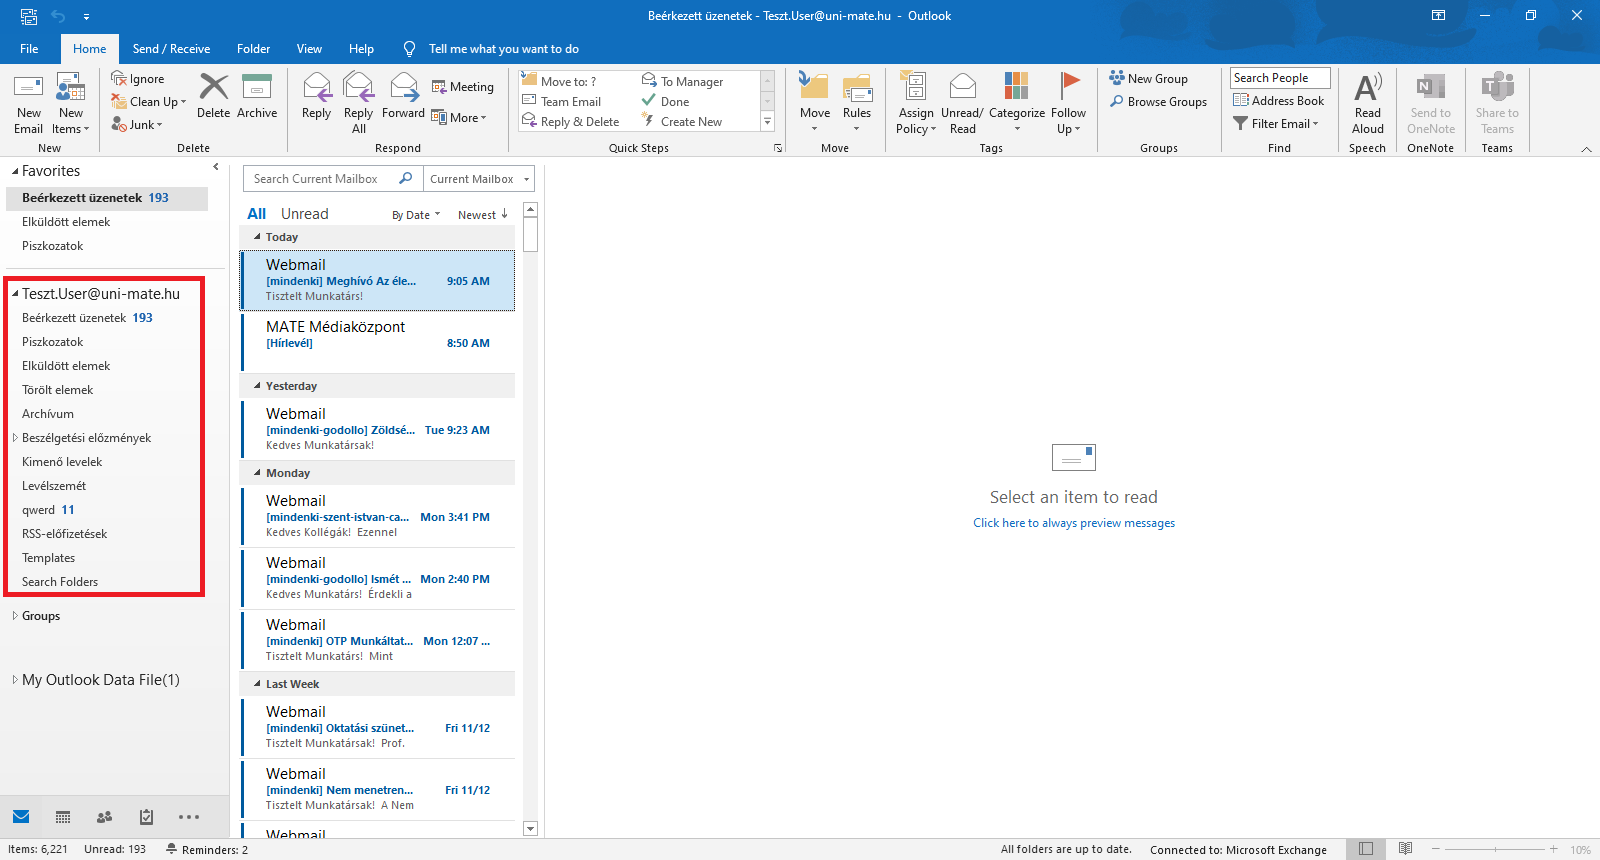Open the Address Book
This screenshot has height=860, width=1600.
(x=1279, y=101)
